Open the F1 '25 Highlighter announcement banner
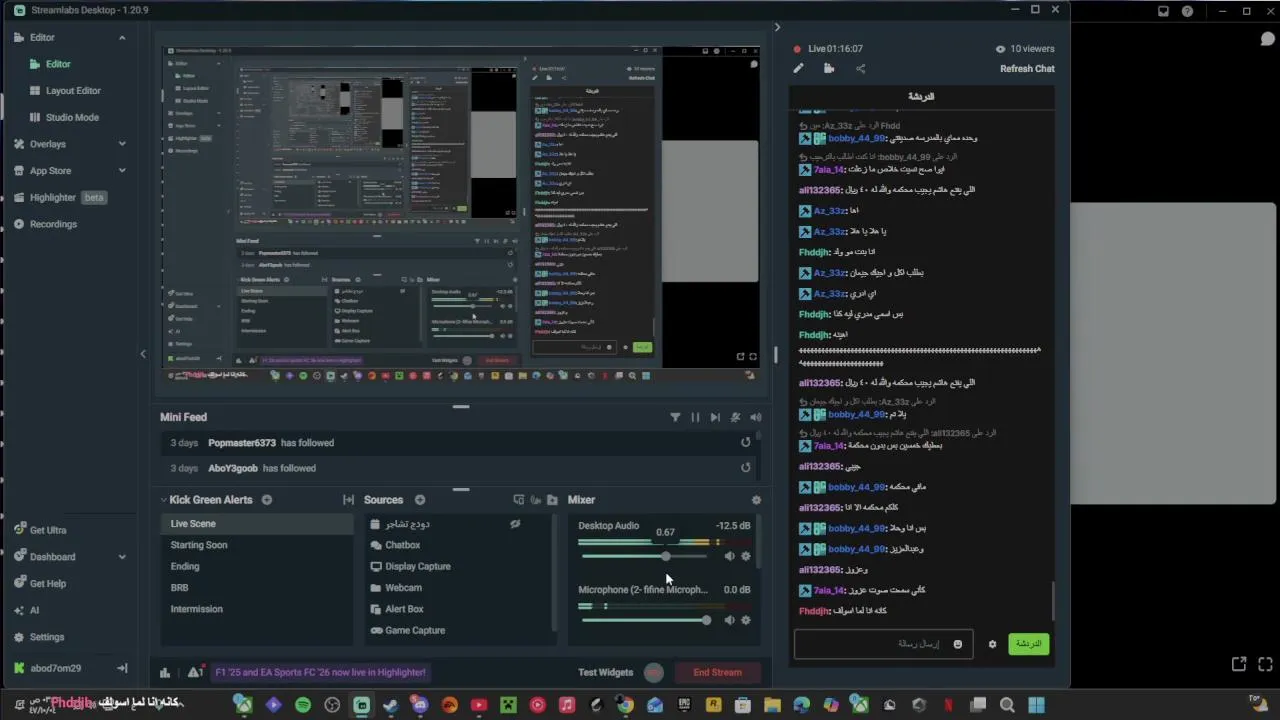The width and height of the screenshot is (1280, 720). coord(320,672)
